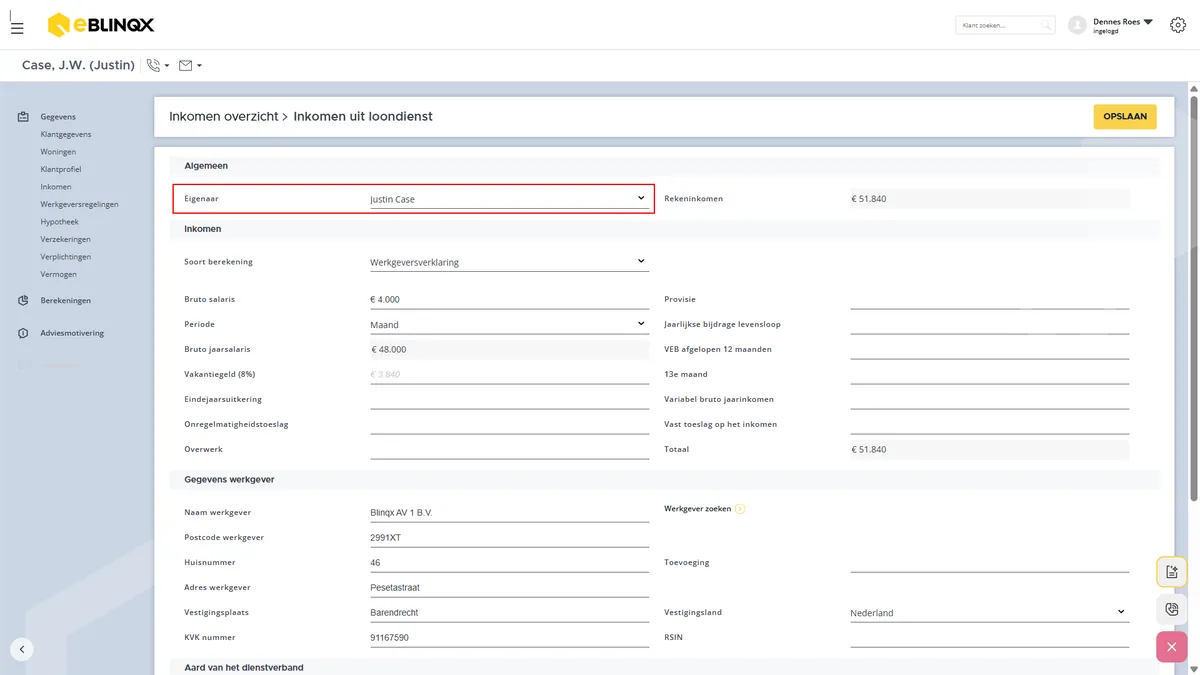This screenshot has width=1200, height=675.
Task: Click the Gegevens sidebar icon
Action: tap(23, 117)
